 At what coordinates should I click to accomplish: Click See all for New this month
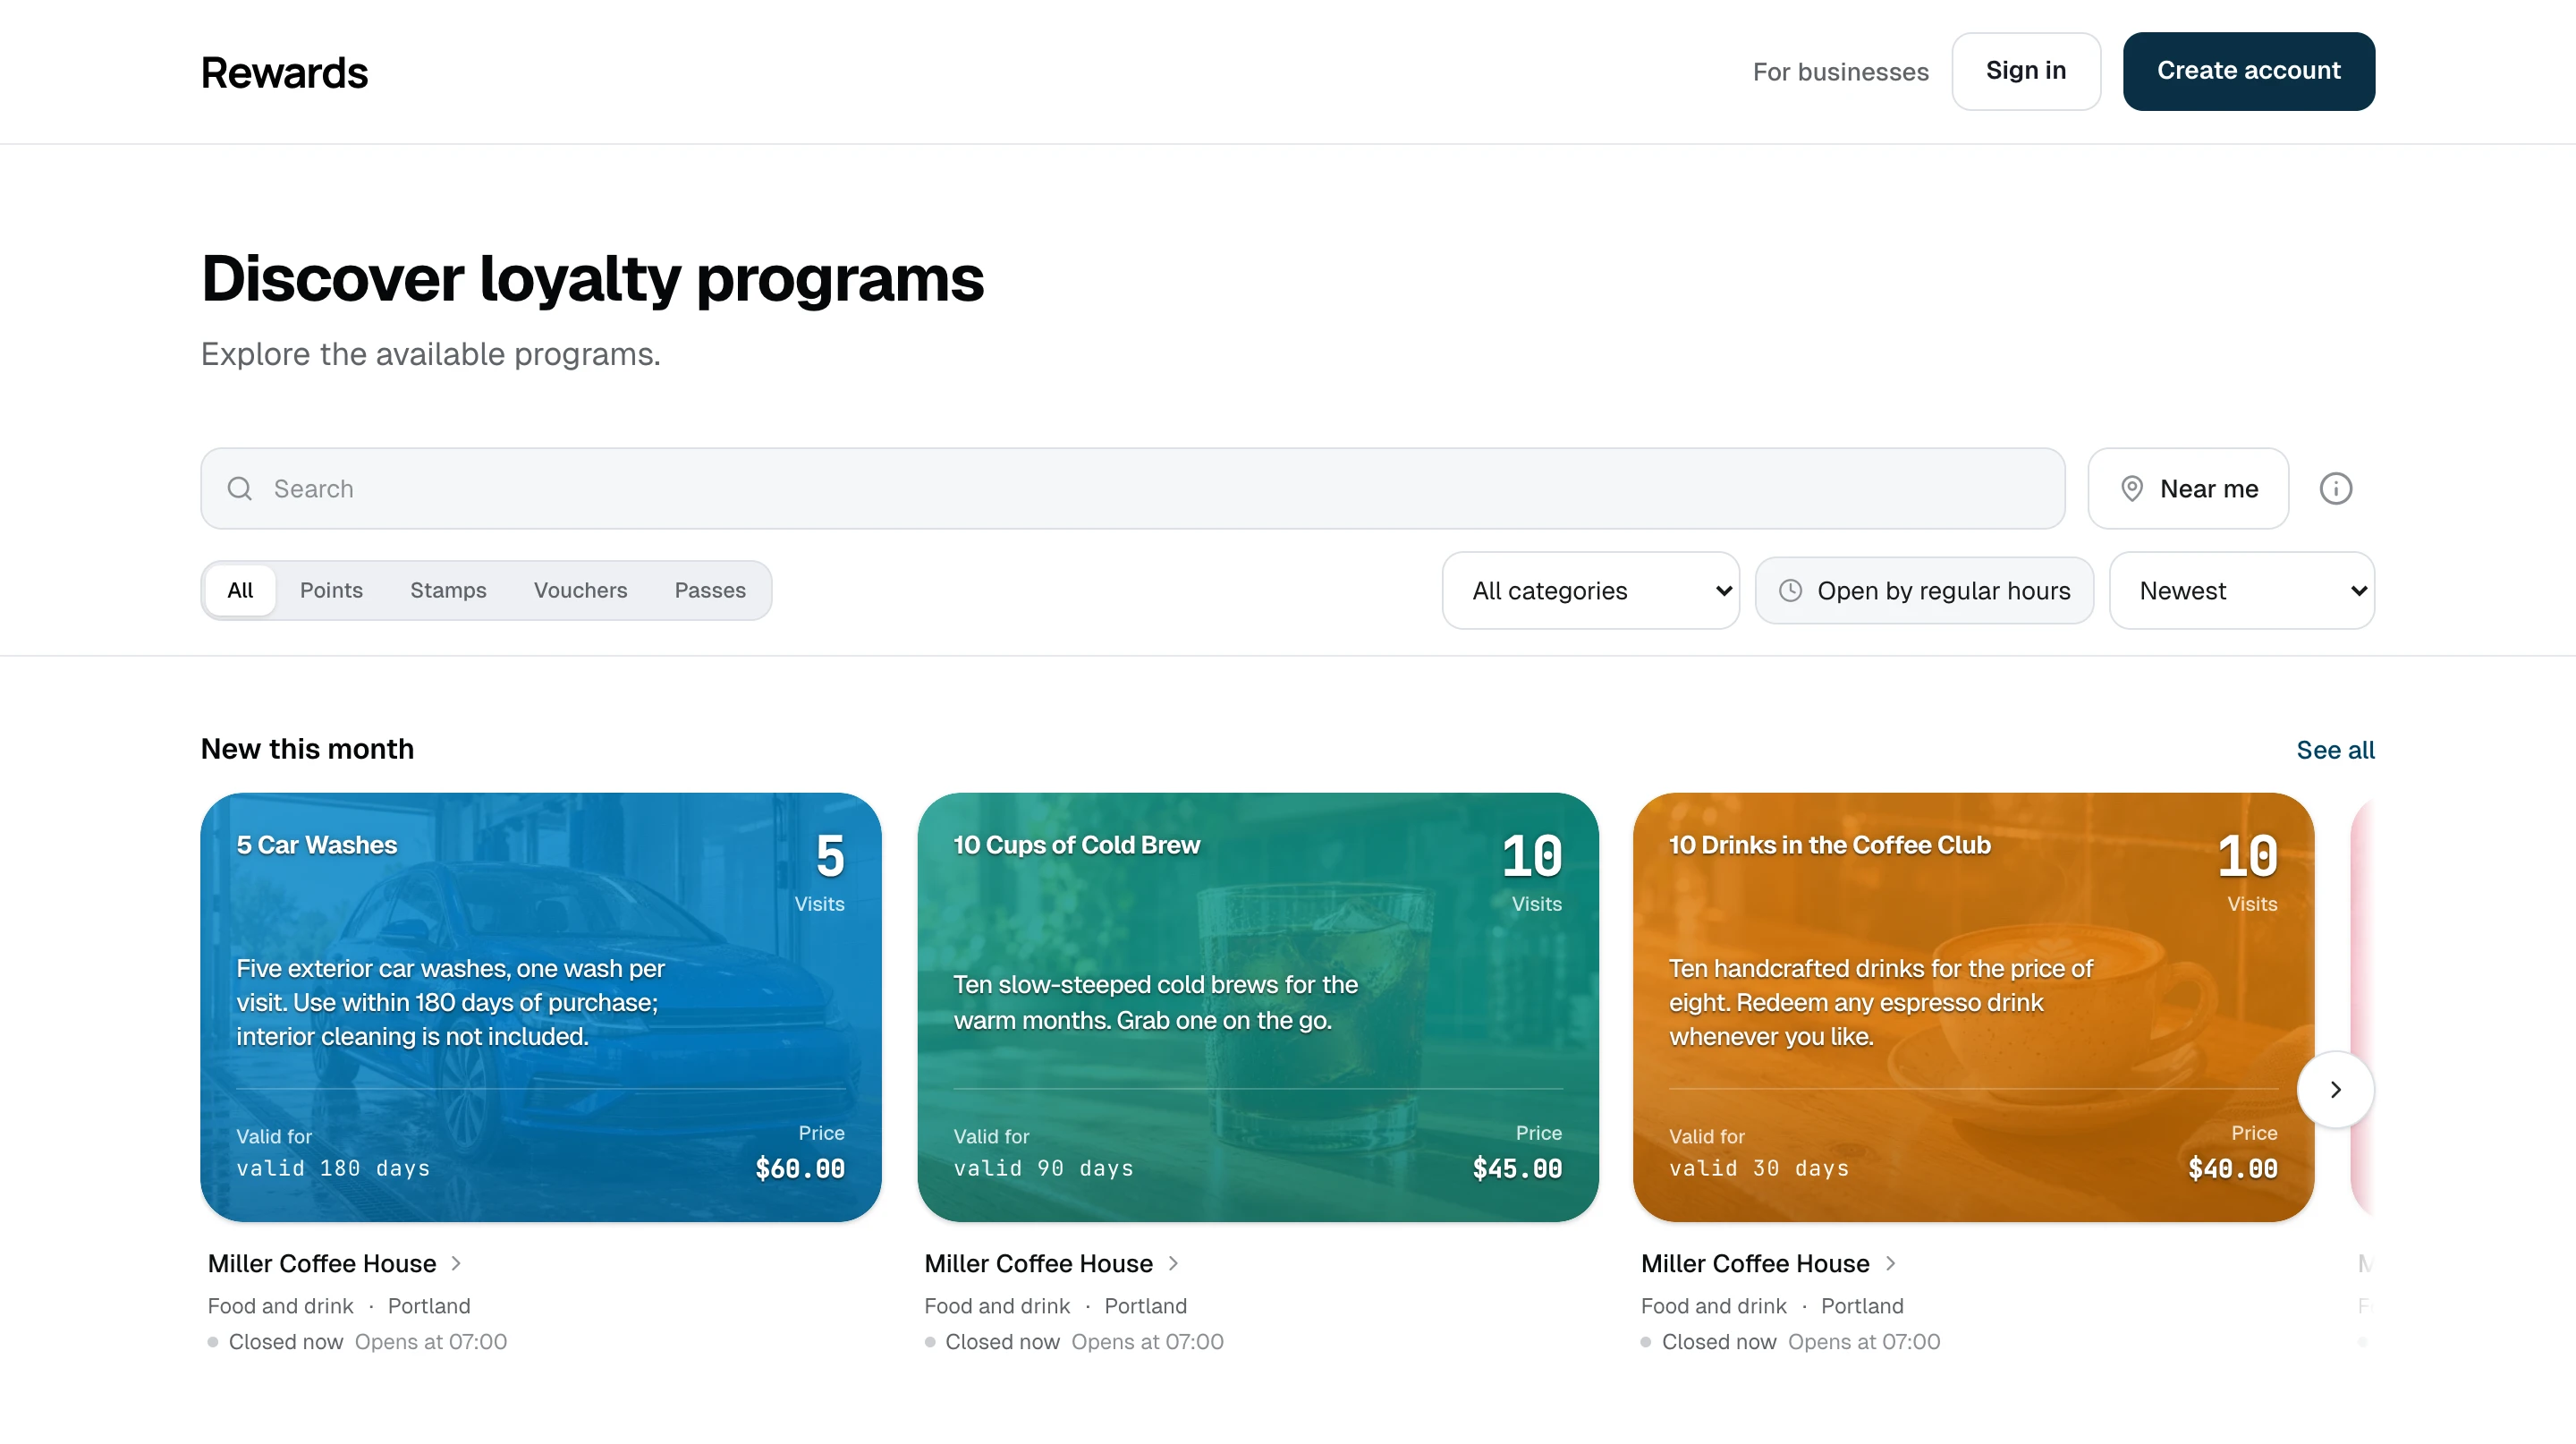point(2335,750)
